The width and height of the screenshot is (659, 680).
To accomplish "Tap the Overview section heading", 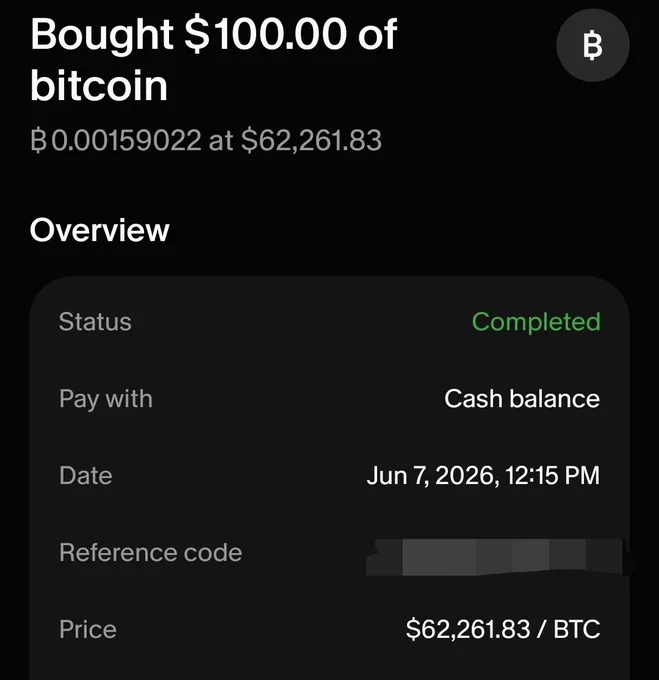I will (100, 230).
